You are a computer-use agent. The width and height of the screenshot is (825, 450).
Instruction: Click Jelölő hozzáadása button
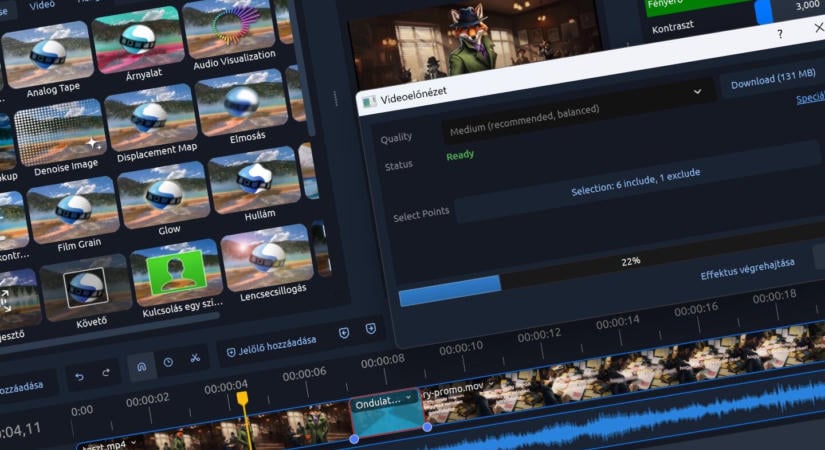tap(271, 346)
